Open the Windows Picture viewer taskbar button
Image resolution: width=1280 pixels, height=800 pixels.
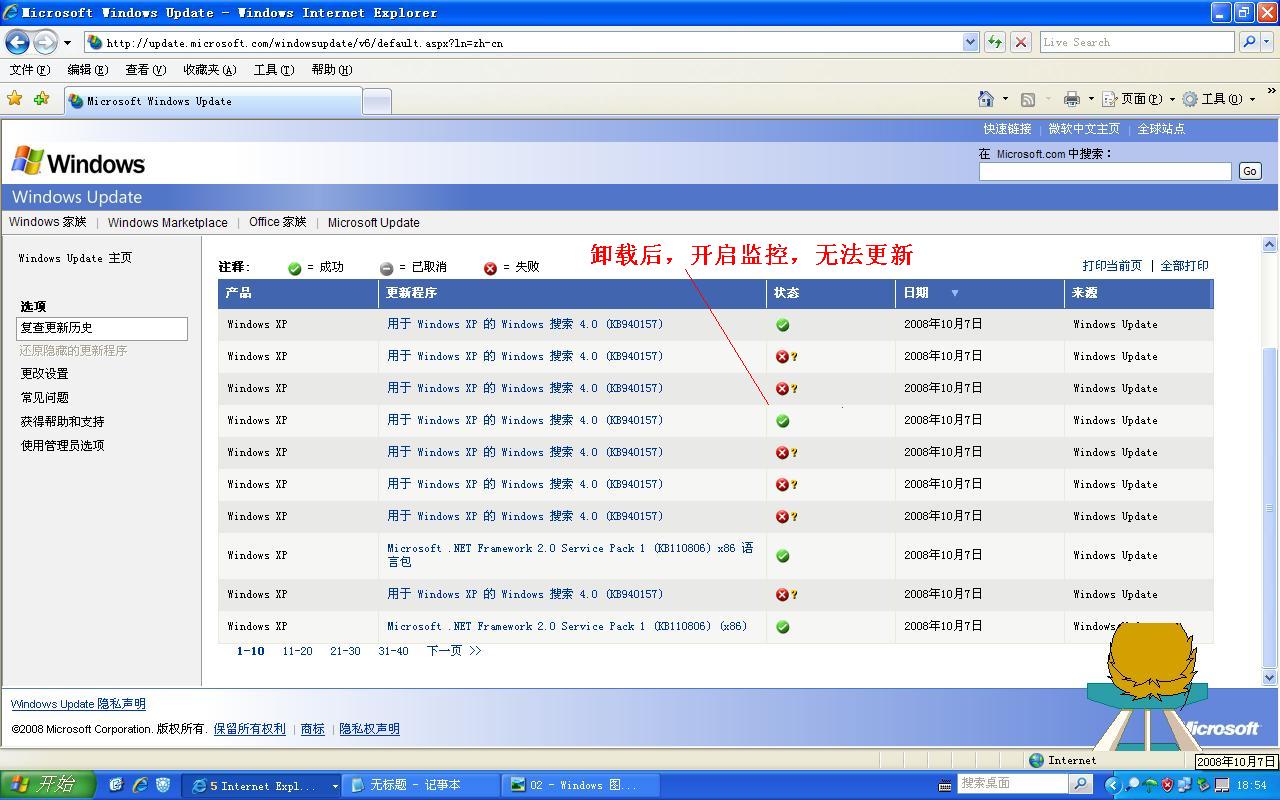point(580,785)
